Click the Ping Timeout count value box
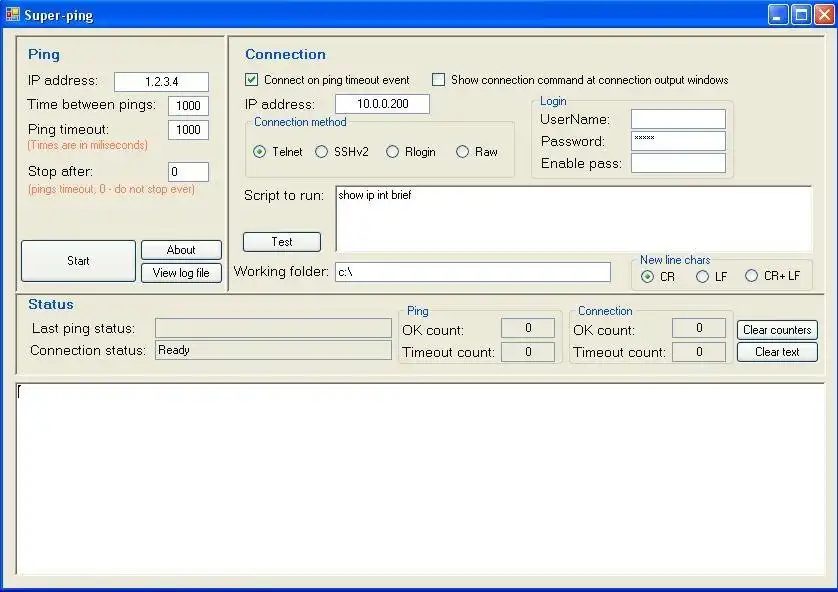This screenshot has height=592, width=838. (x=527, y=352)
